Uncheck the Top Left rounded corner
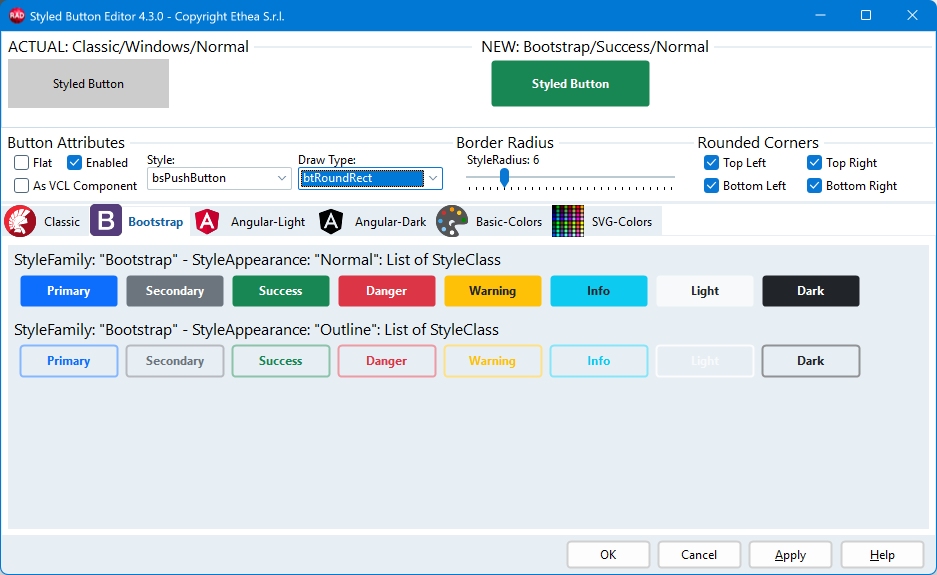Image resolution: width=937 pixels, height=575 pixels. (711, 163)
